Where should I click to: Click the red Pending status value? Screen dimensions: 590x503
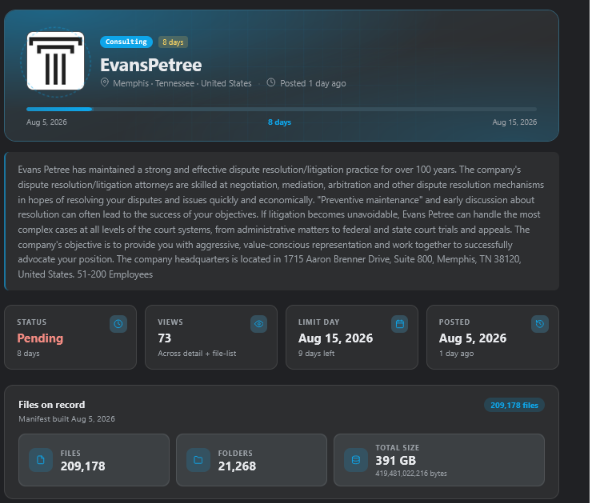coord(40,338)
